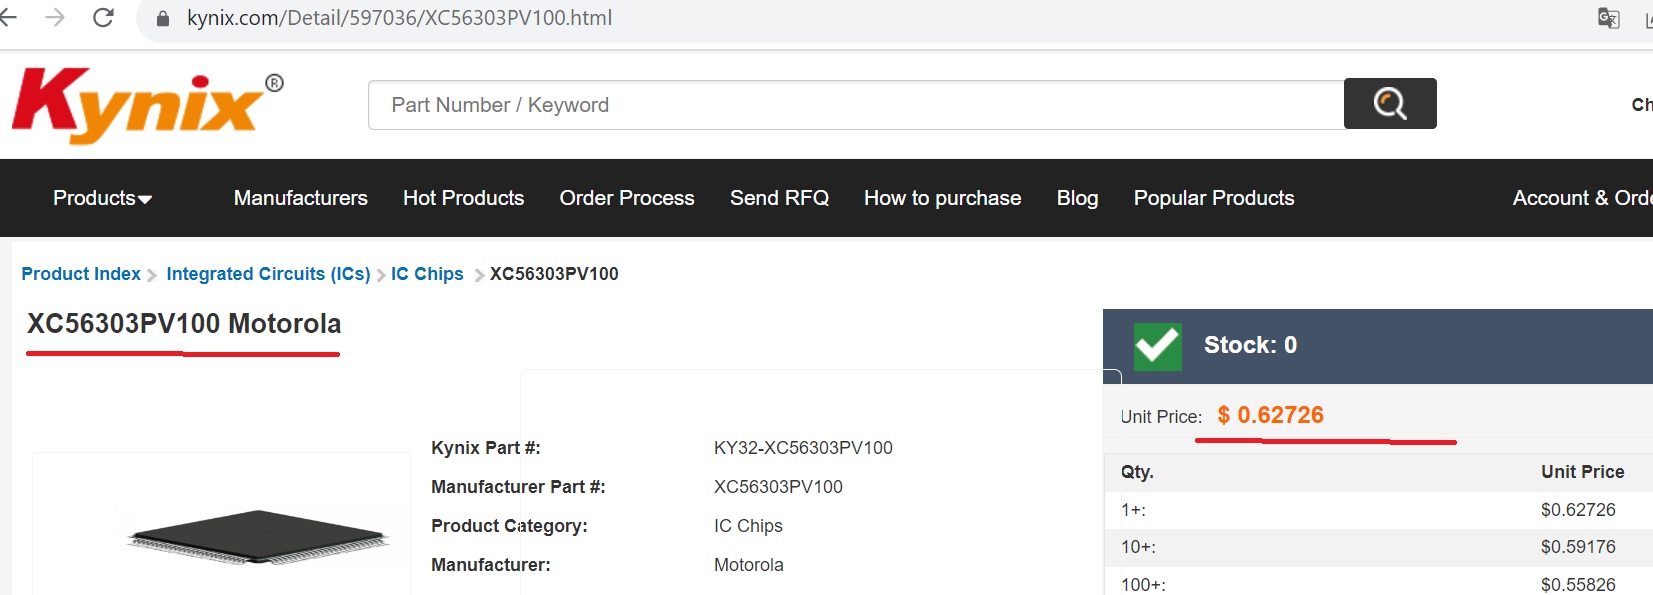This screenshot has width=1653, height=595.
Task: Click the XC56303PV100 breadcrumb text
Action: click(x=554, y=274)
